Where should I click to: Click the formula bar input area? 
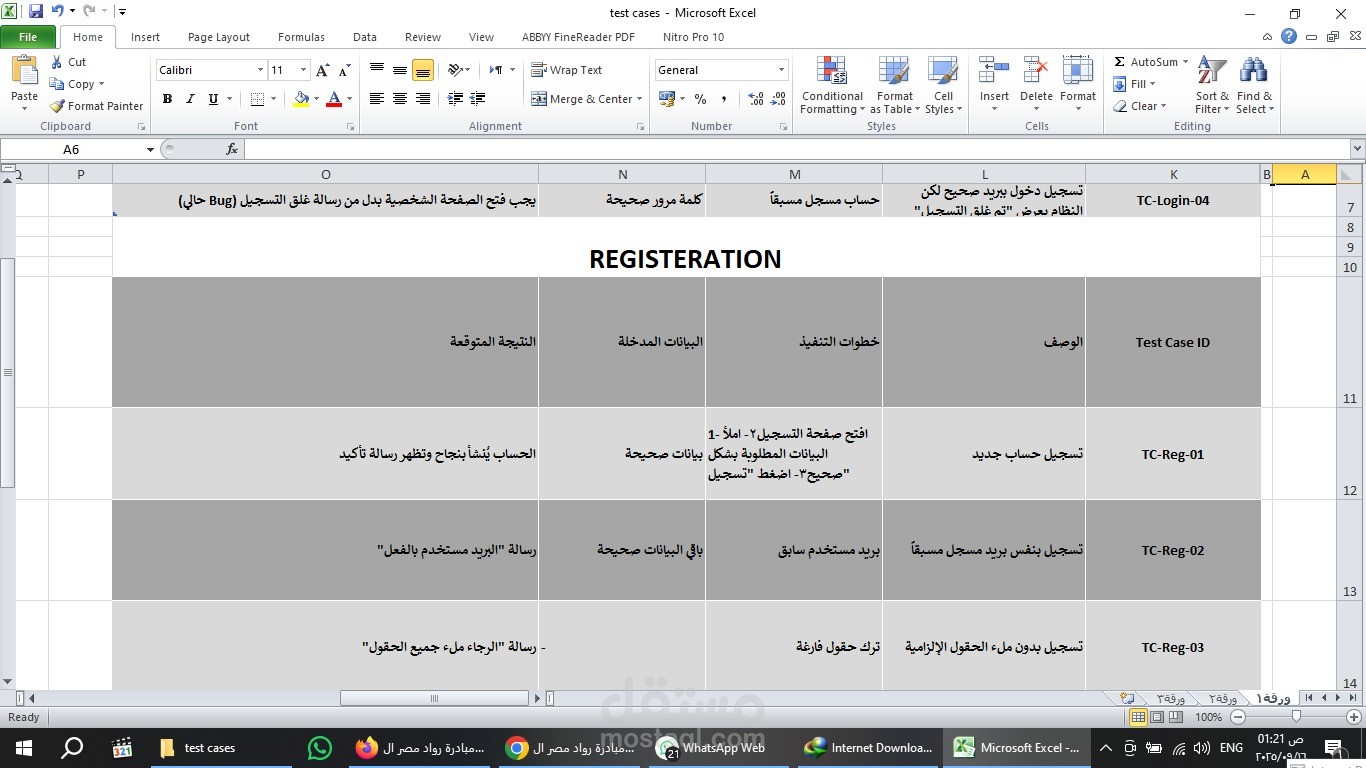[797, 149]
